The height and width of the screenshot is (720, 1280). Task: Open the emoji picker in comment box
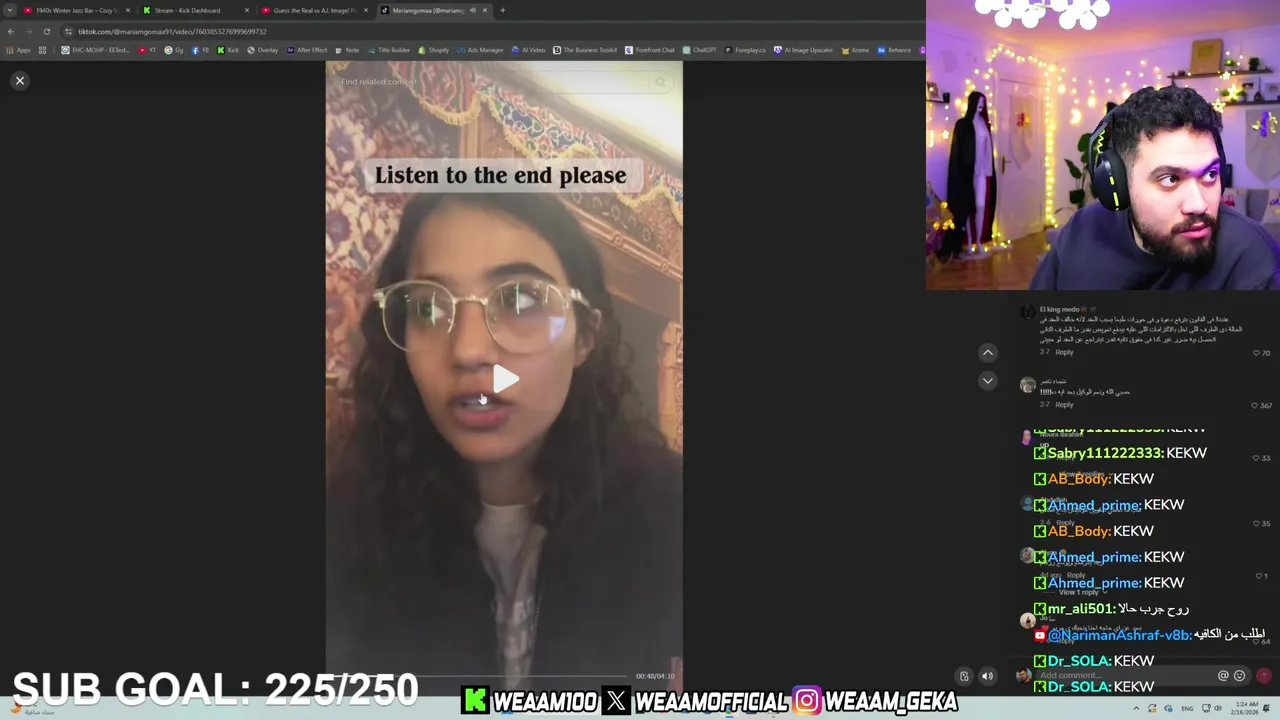(x=1240, y=675)
